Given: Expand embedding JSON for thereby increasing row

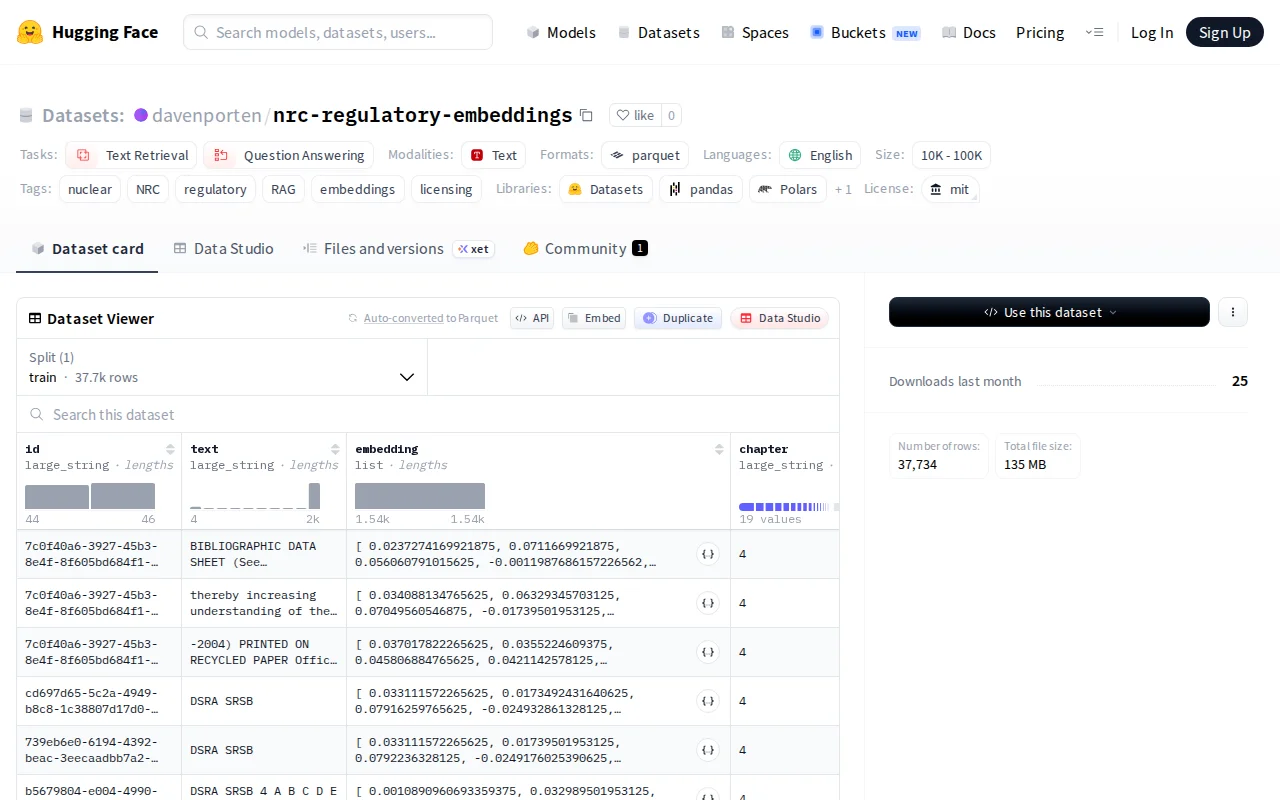Looking at the screenshot, I should (708, 603).
